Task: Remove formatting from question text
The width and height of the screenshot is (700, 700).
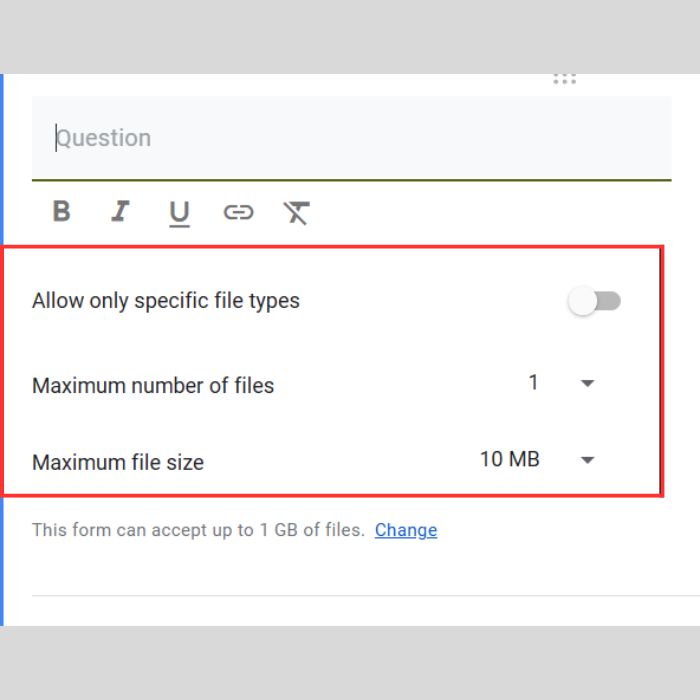Action: 296,212
